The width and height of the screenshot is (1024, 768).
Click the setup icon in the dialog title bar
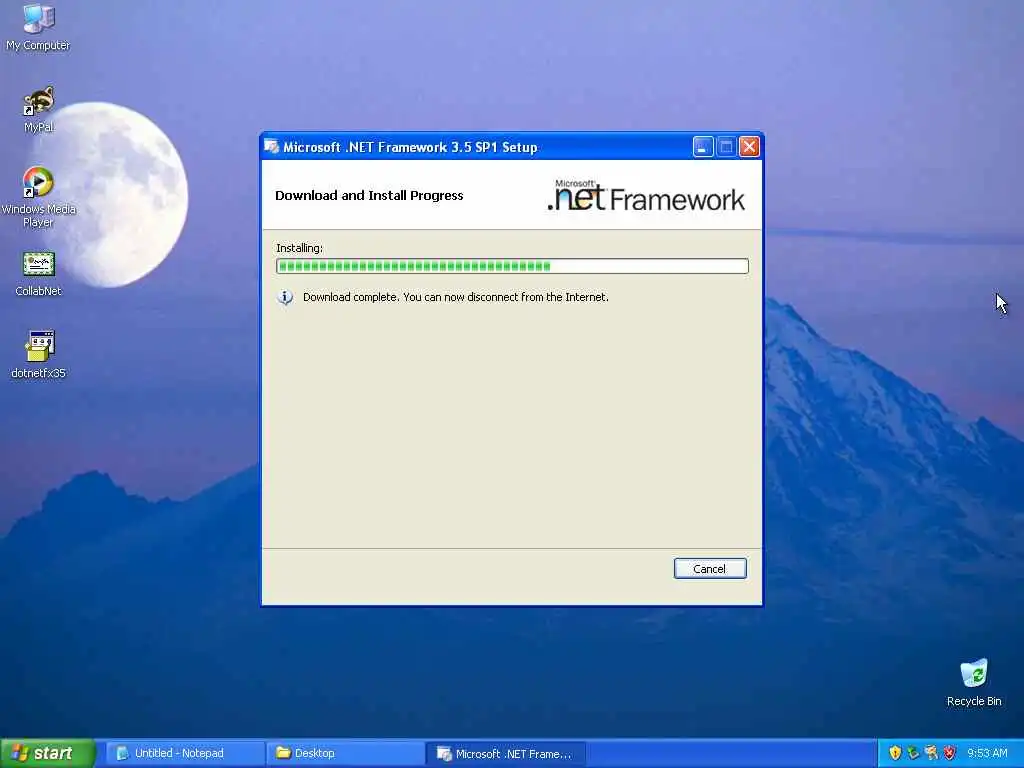click(272, 147)
